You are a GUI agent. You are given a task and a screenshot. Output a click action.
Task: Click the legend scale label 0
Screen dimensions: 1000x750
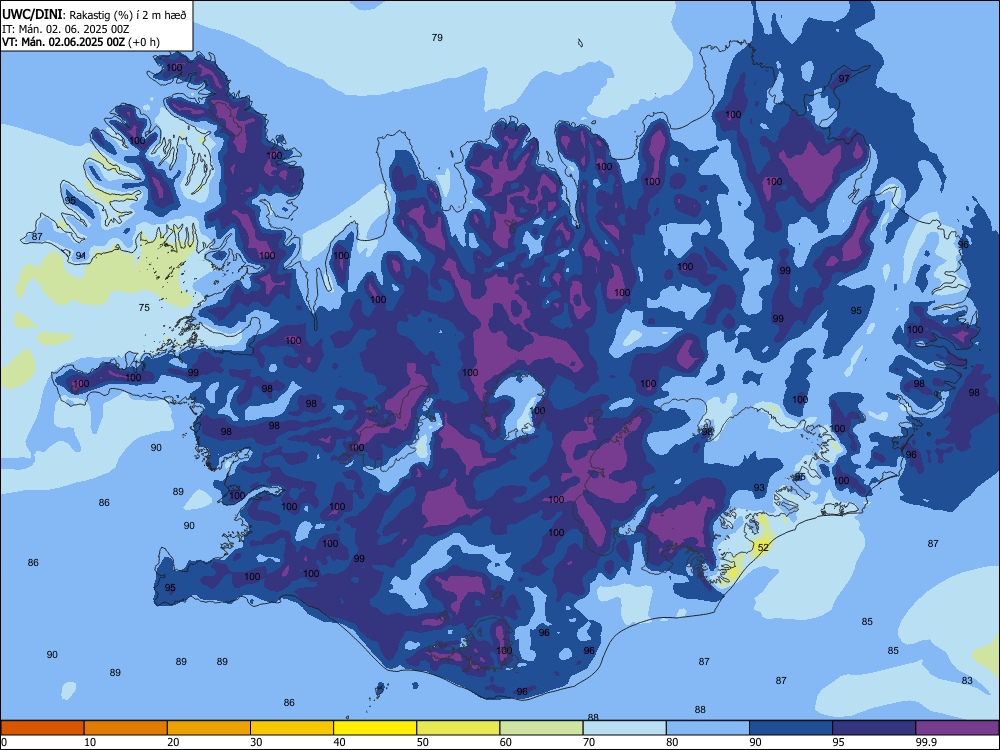[x=4, y=742]
